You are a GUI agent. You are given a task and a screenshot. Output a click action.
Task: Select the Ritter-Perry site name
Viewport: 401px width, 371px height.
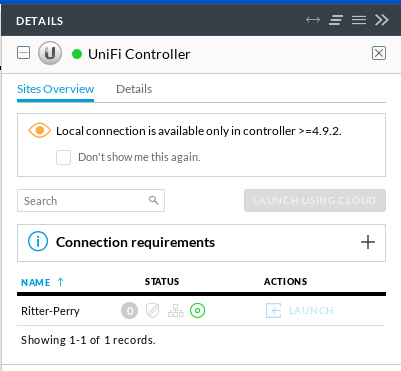(50, 311)
